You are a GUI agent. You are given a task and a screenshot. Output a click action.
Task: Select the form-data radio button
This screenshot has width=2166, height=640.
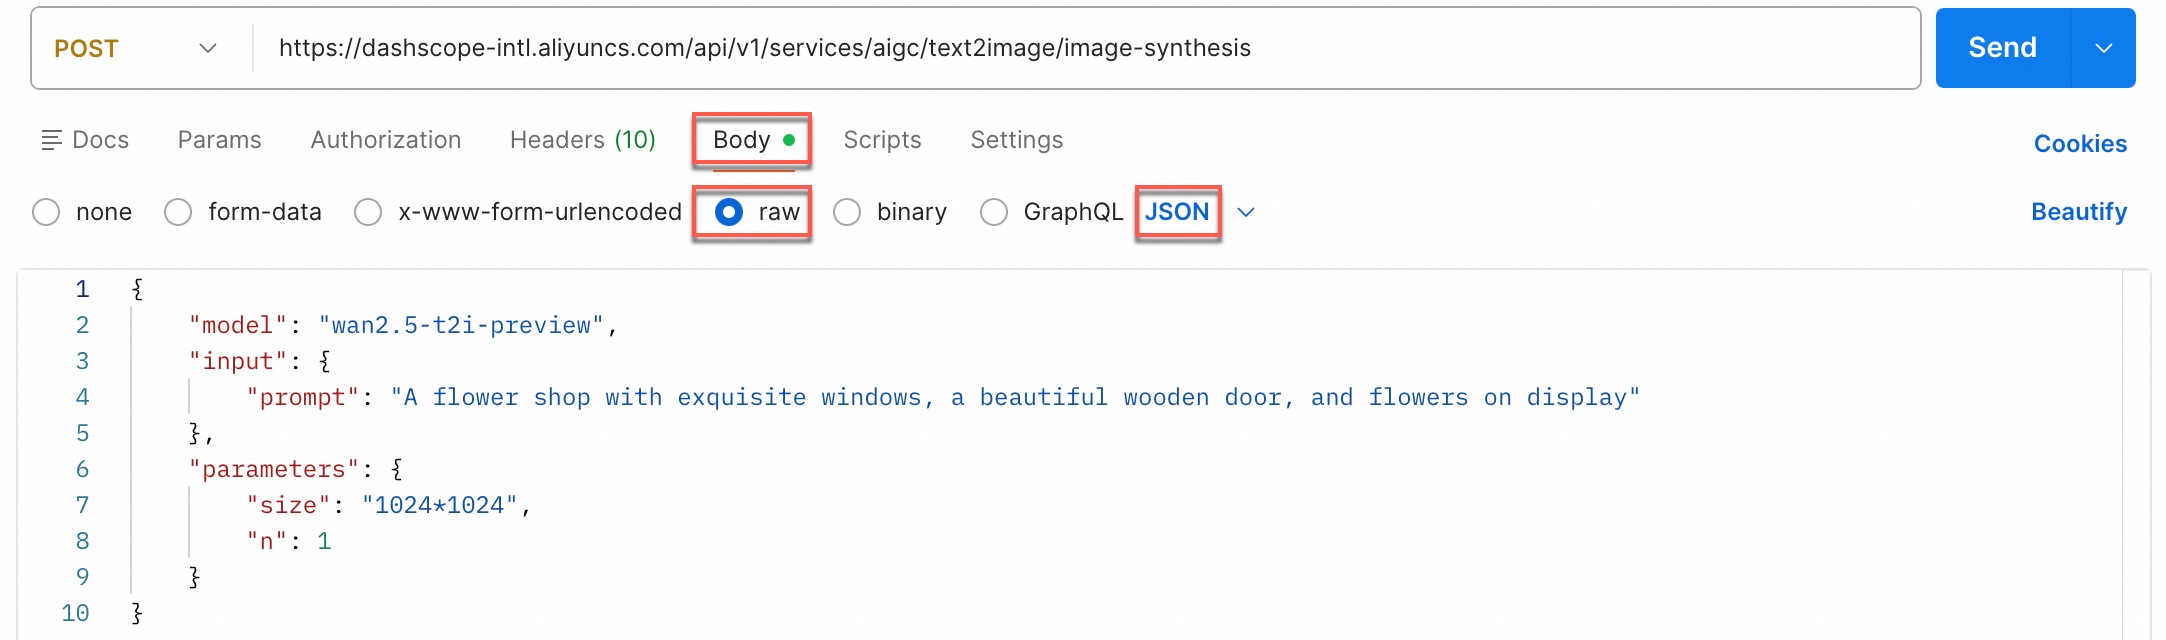click(178, 212)
